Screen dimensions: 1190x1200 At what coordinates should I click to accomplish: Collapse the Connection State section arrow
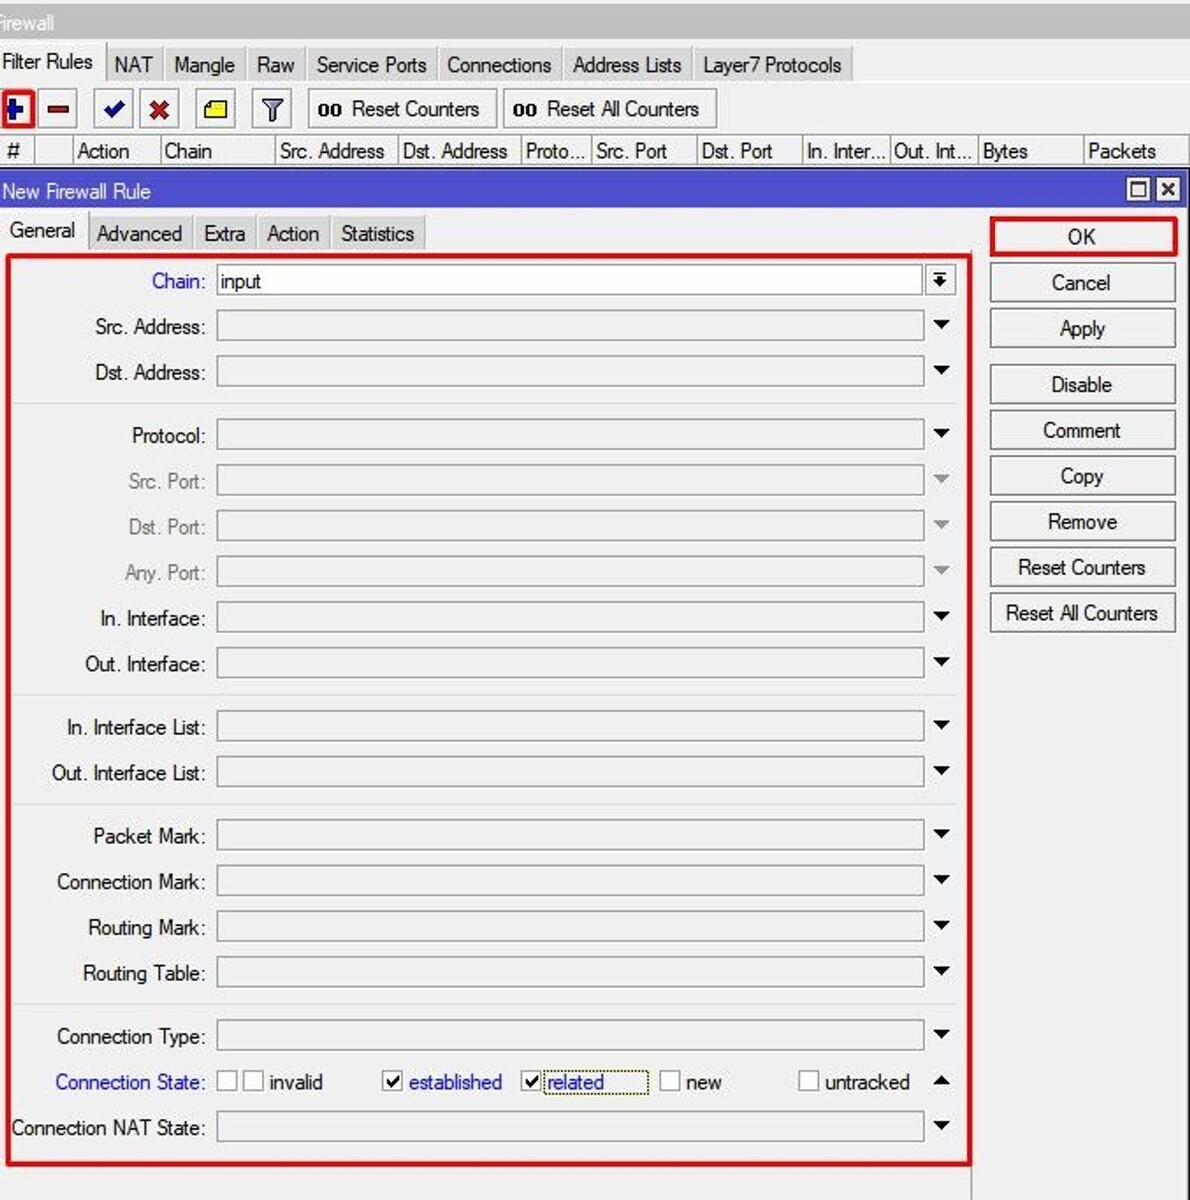coord(941,1081)
